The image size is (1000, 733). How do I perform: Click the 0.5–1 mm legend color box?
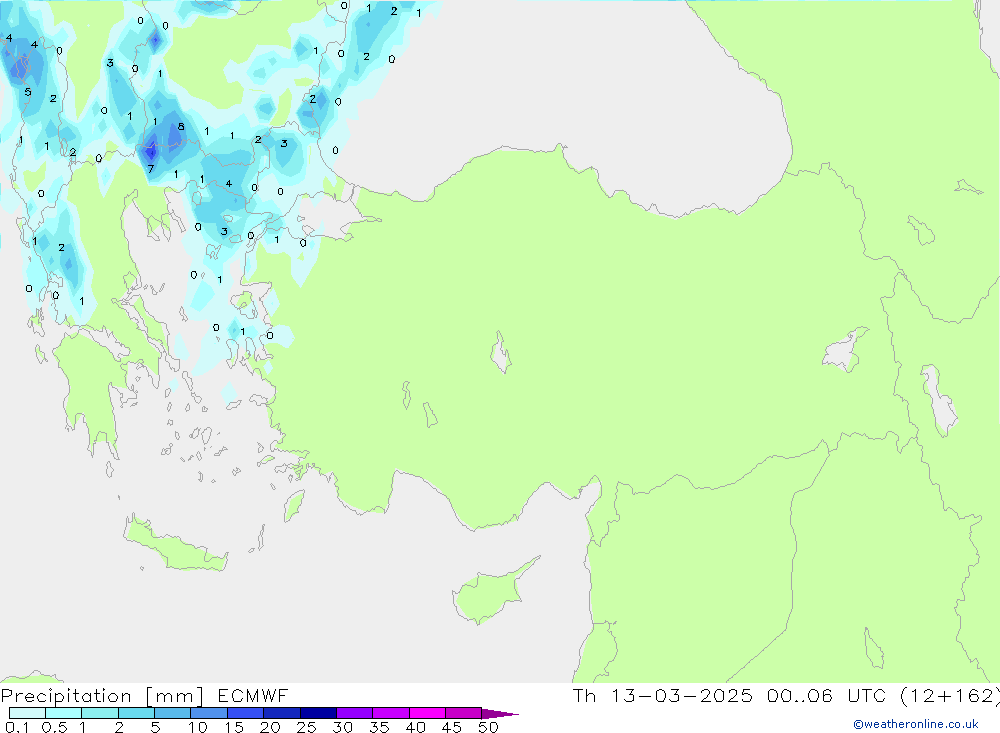[x=63, y=713]
